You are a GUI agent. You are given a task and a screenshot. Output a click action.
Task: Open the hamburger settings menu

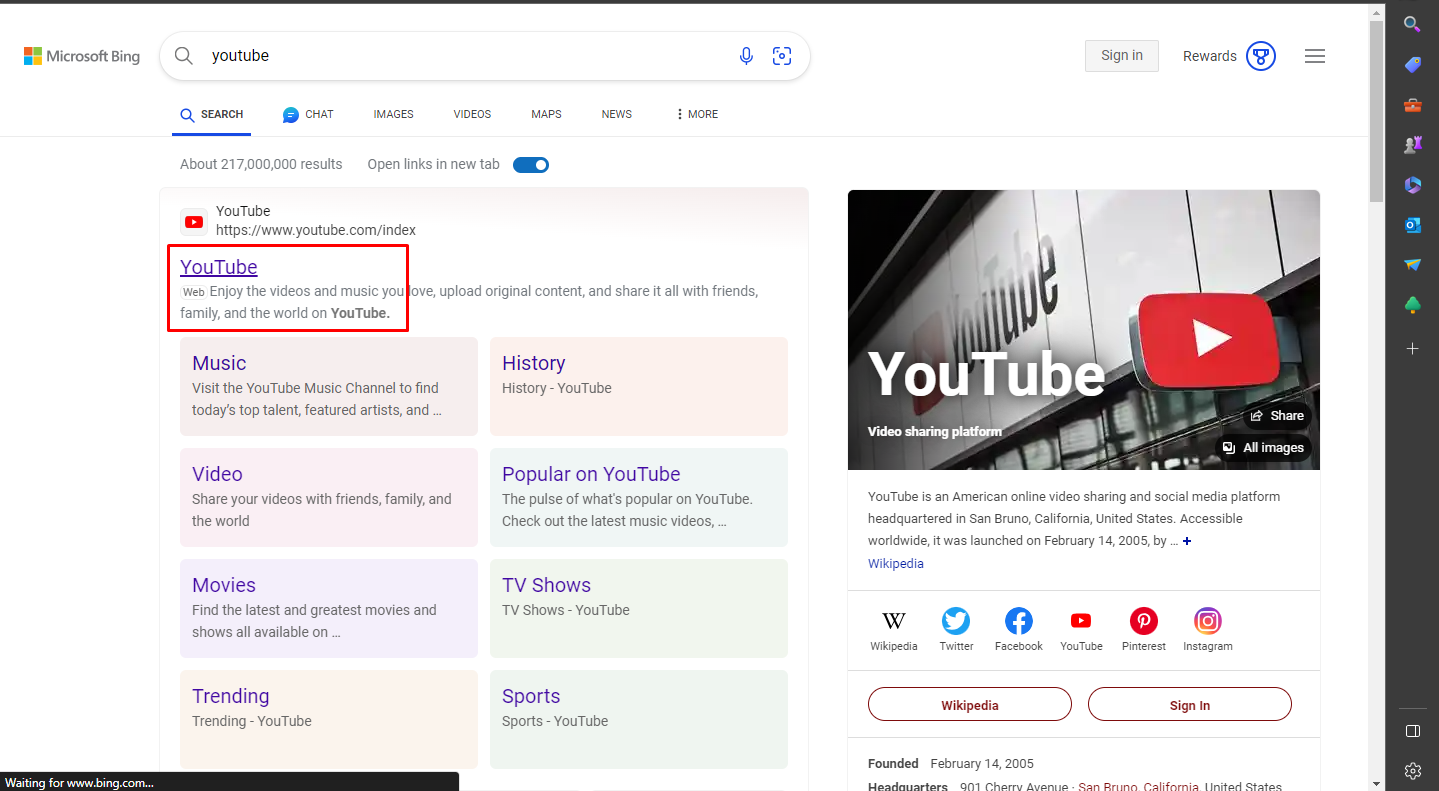coord(1315,56)
